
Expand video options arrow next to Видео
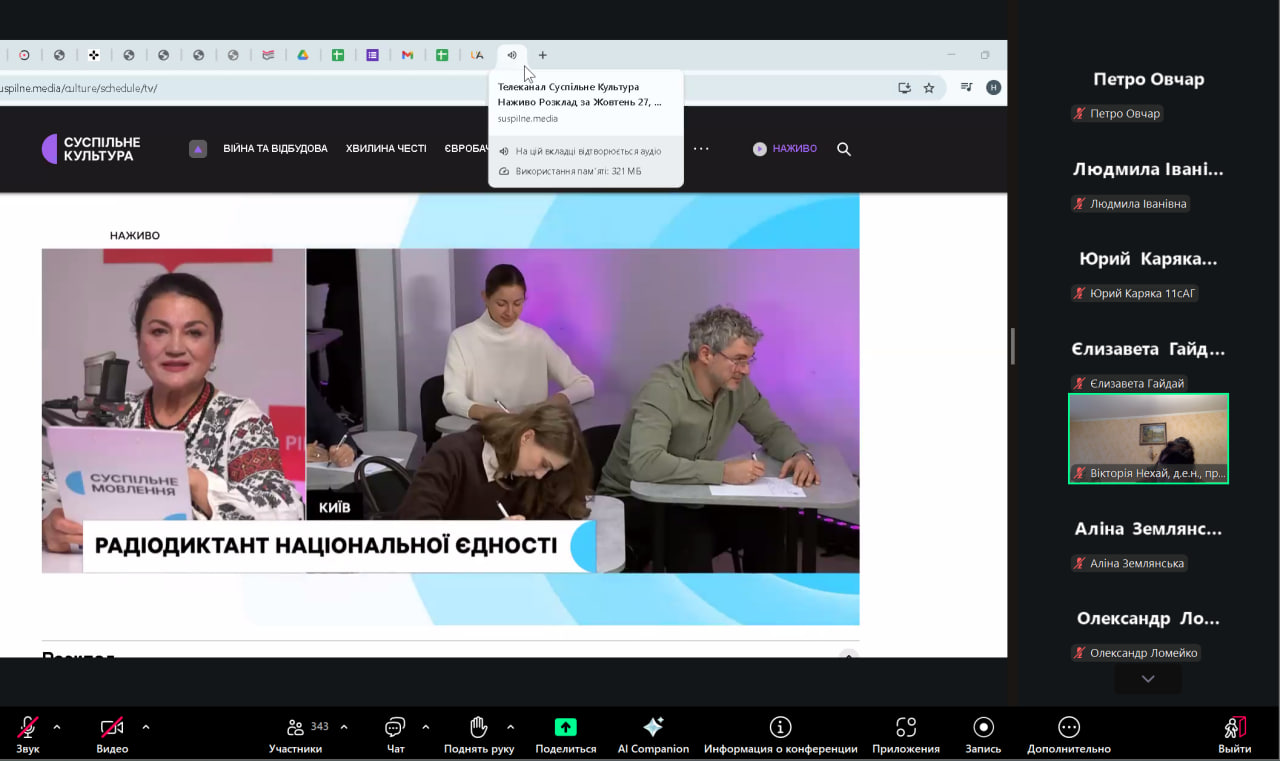[x=146, y=727]
